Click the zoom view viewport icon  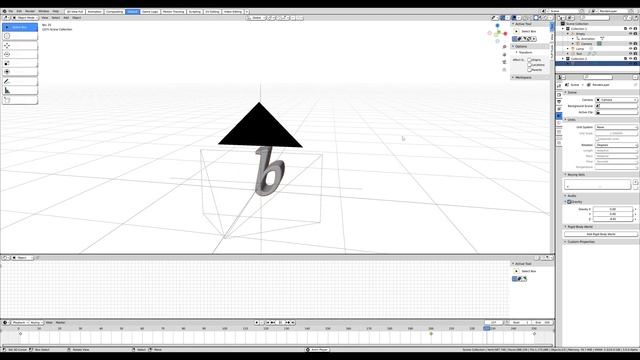[x=504, y=47]
